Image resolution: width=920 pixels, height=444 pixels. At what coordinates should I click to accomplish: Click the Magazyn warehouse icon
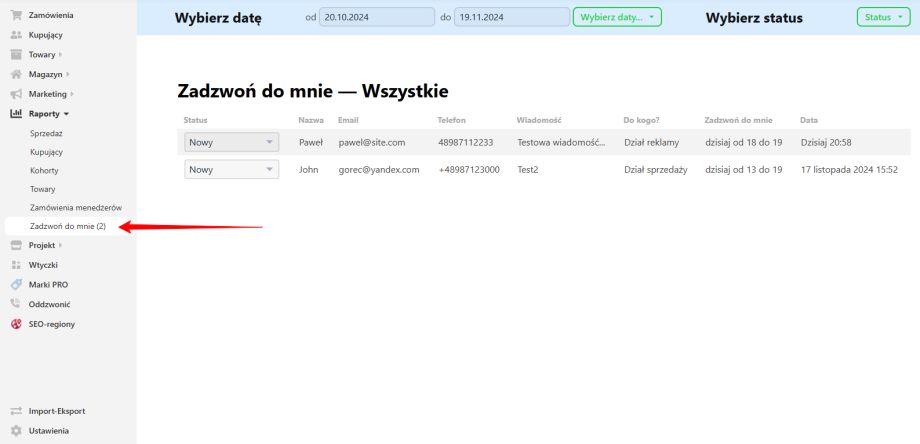[x=16, y=74]
